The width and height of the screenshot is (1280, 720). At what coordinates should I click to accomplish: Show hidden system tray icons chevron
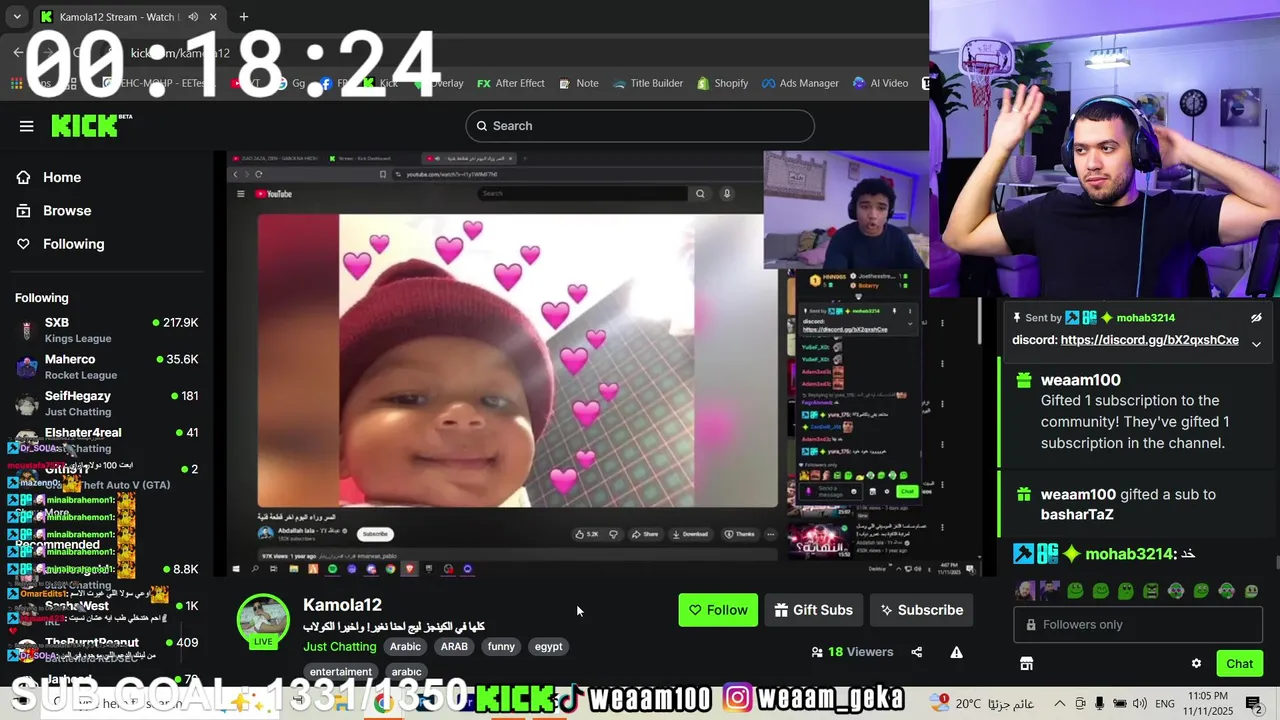tap(1059, 703)
